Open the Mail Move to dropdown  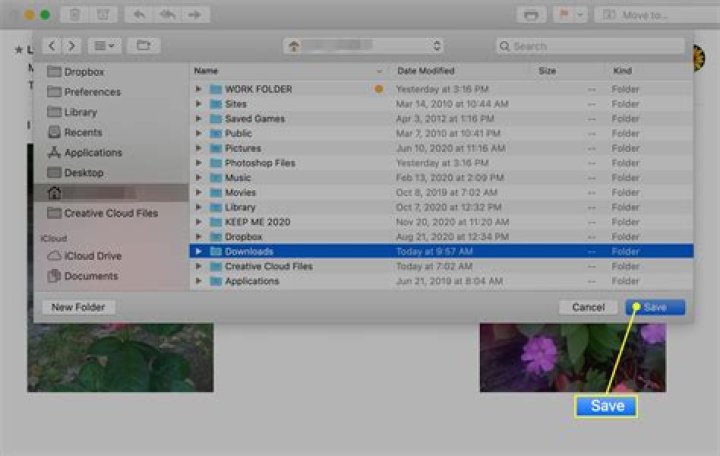pyautogui.click(x=657, y=15)
